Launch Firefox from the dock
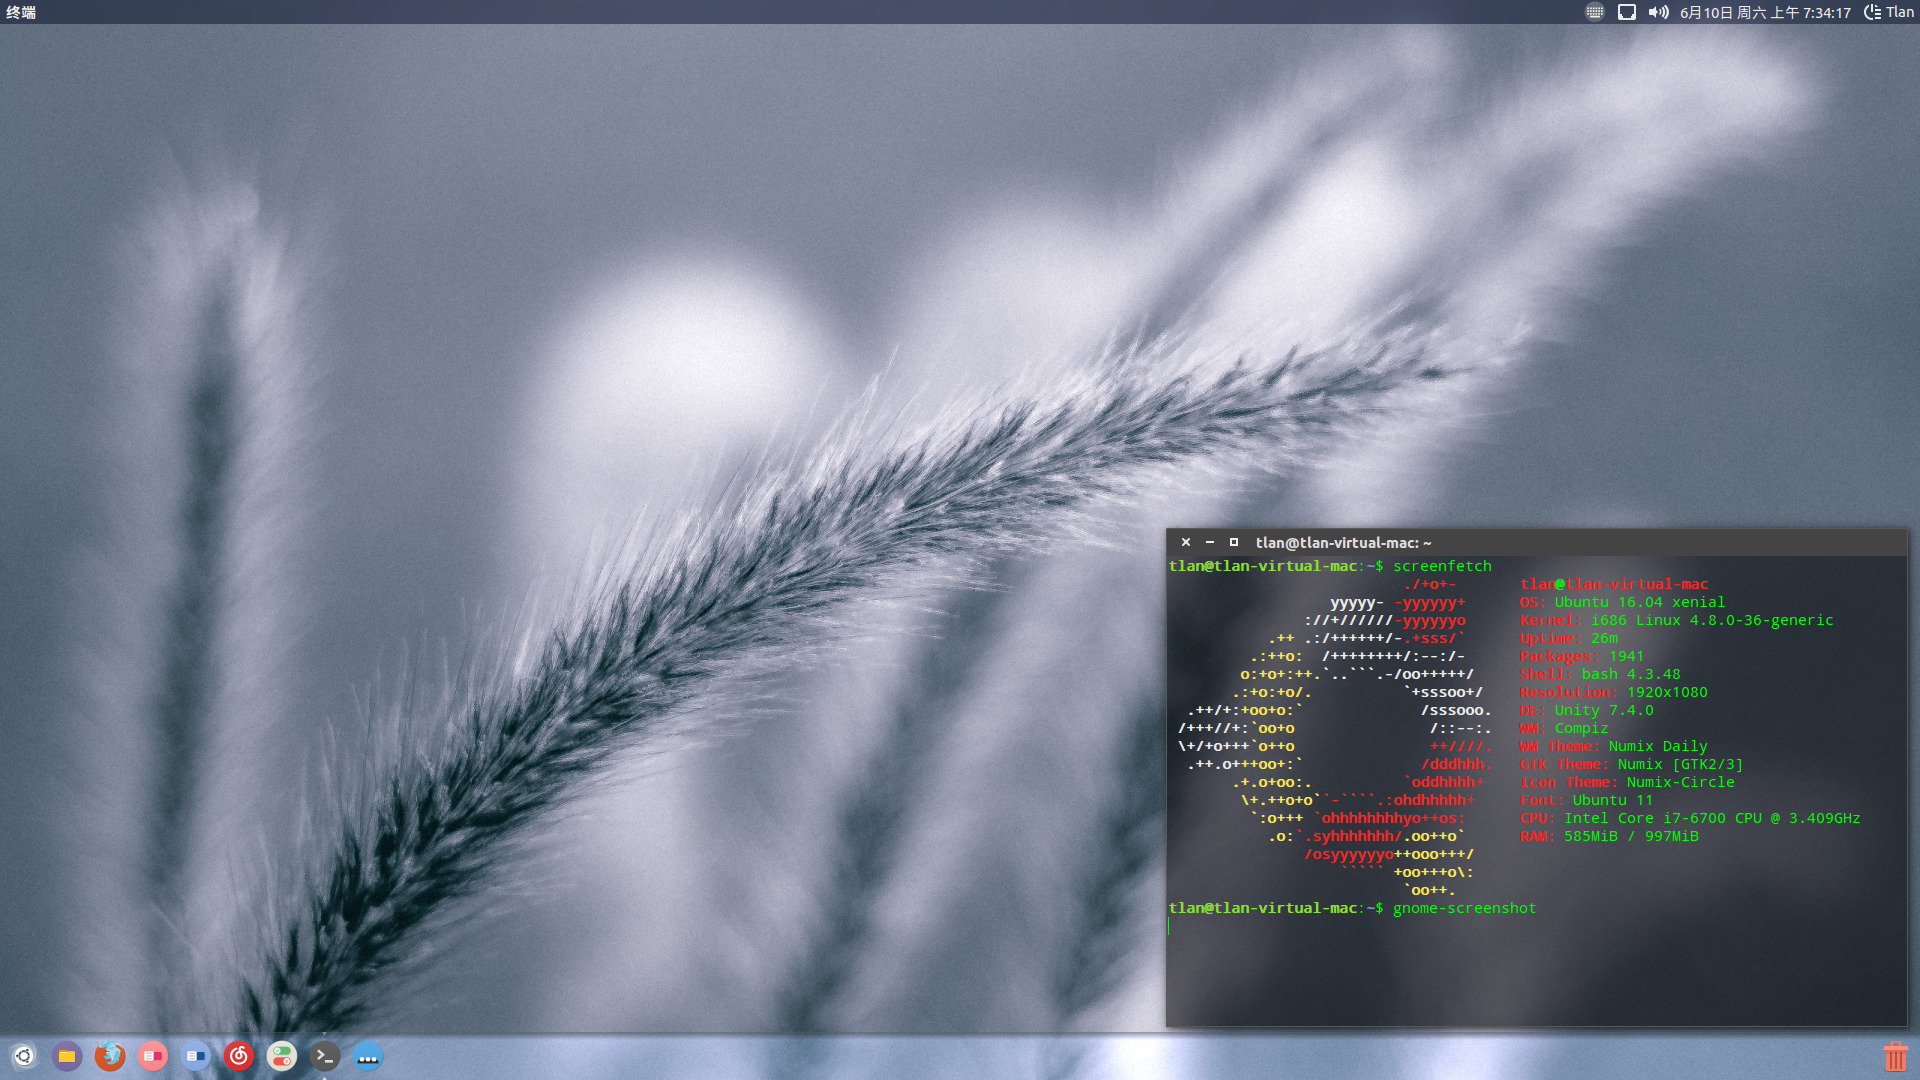This screenshot has width=1920, height=1080. (110, 1056)
